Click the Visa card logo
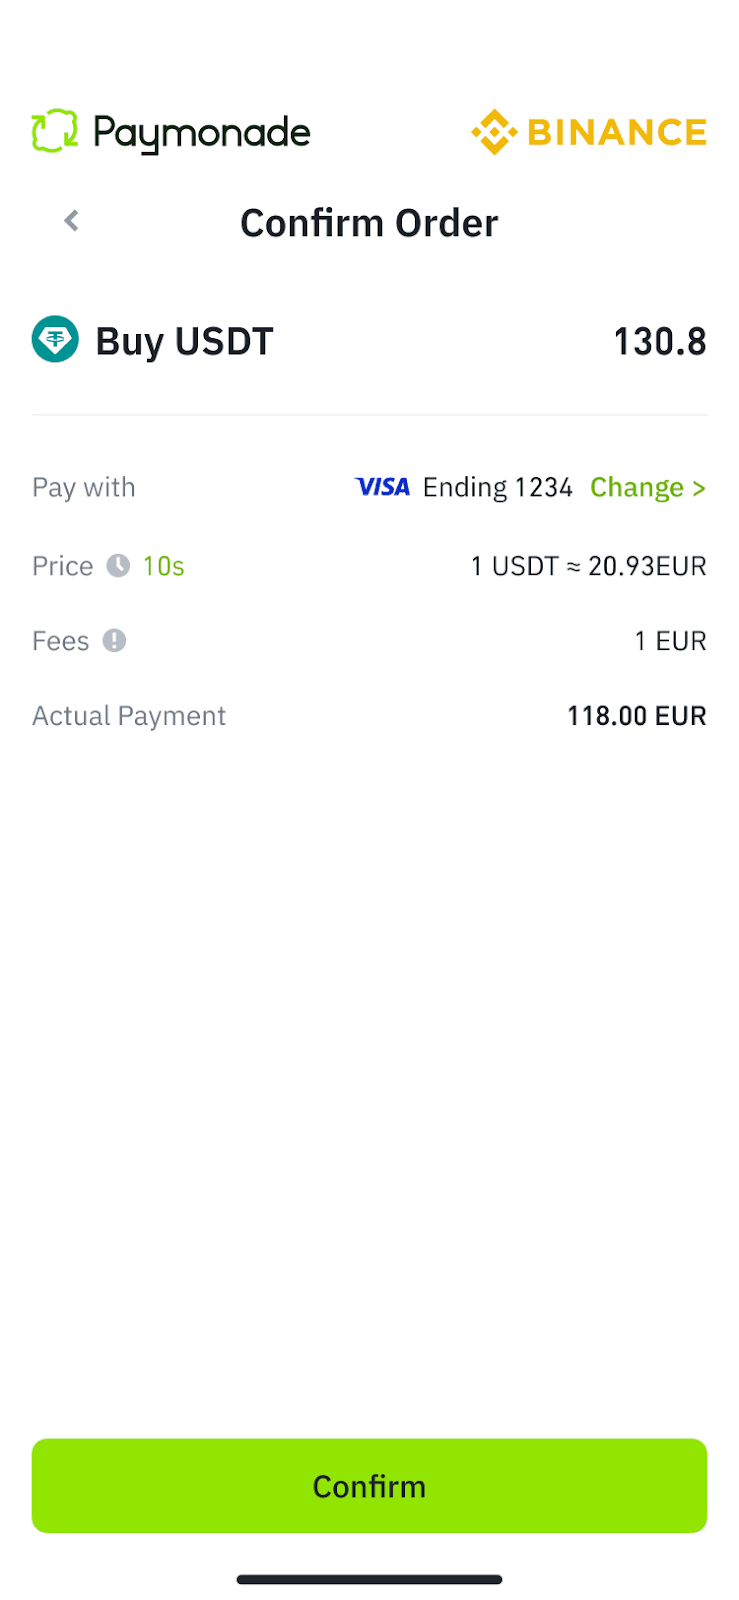The width and height of the screenshot is (739, 1600). click(x=382, y=487)
